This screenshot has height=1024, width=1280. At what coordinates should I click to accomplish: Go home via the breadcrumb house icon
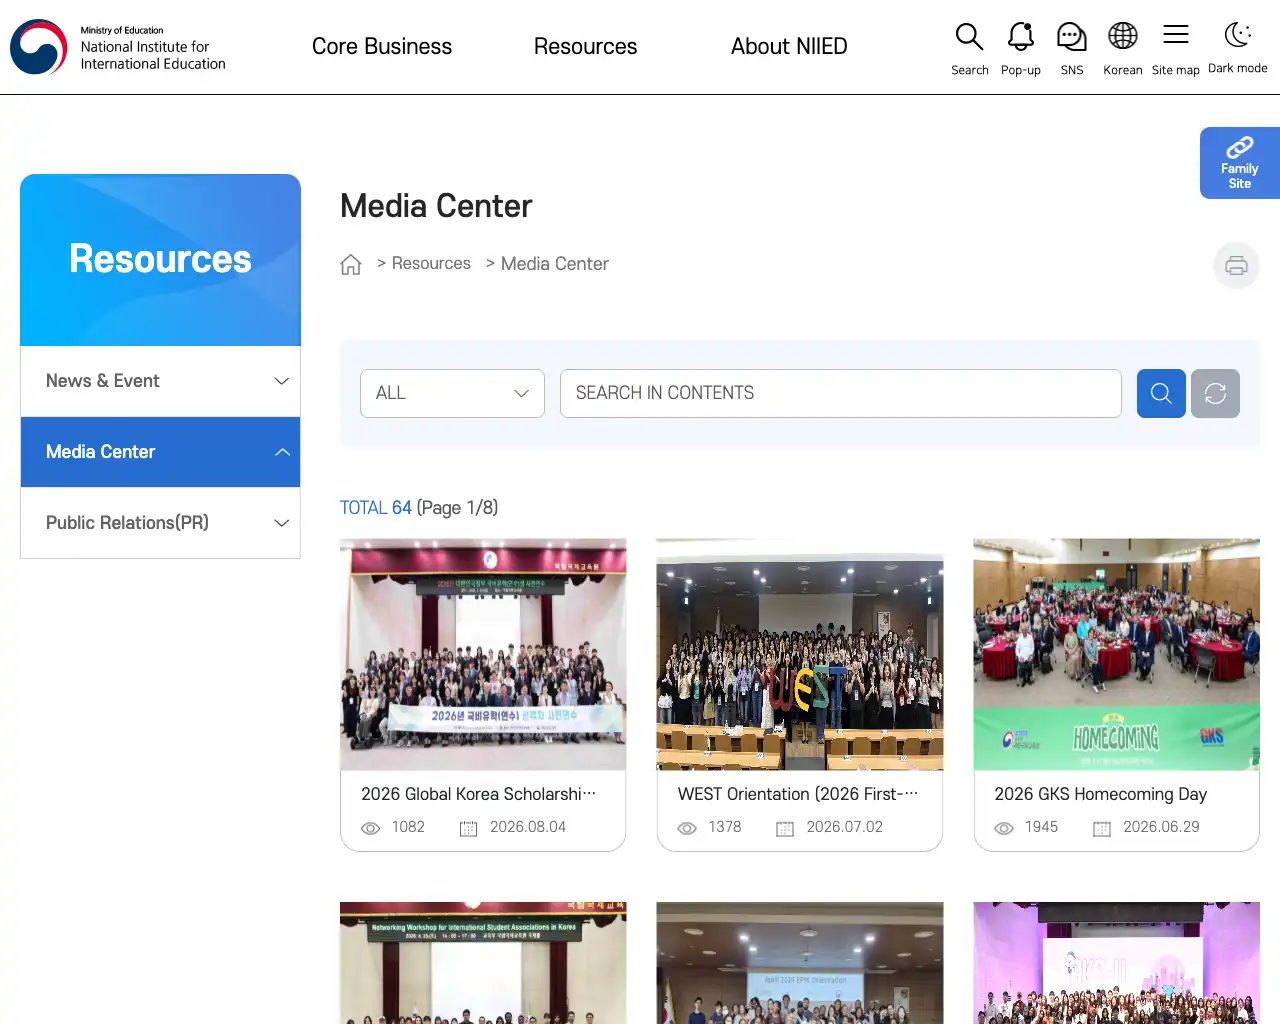click(x=351, y=264)
